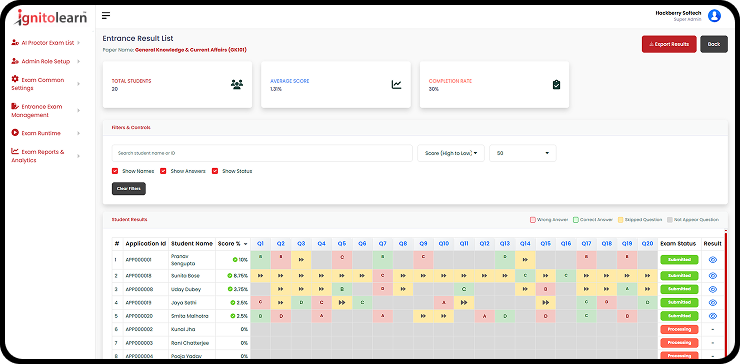This screenshot has width=740, height=364.
Task: Uncheck the Show Names checkbox
Action: click(115, 171)
